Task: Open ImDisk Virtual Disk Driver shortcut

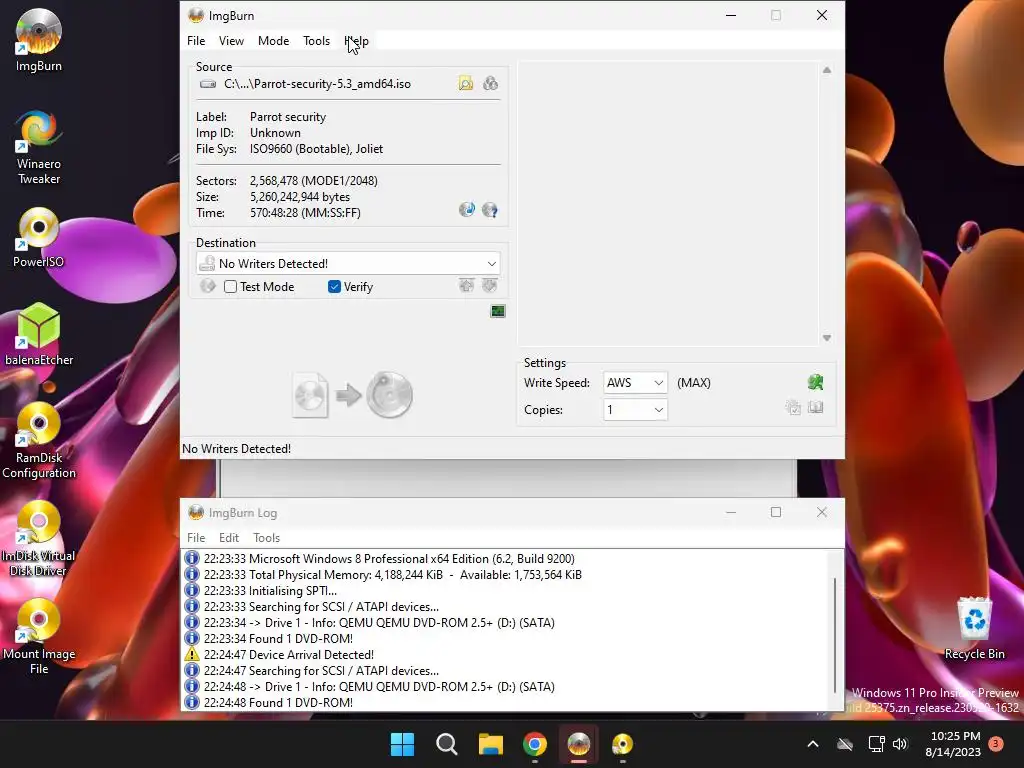Action: [39, 539]
